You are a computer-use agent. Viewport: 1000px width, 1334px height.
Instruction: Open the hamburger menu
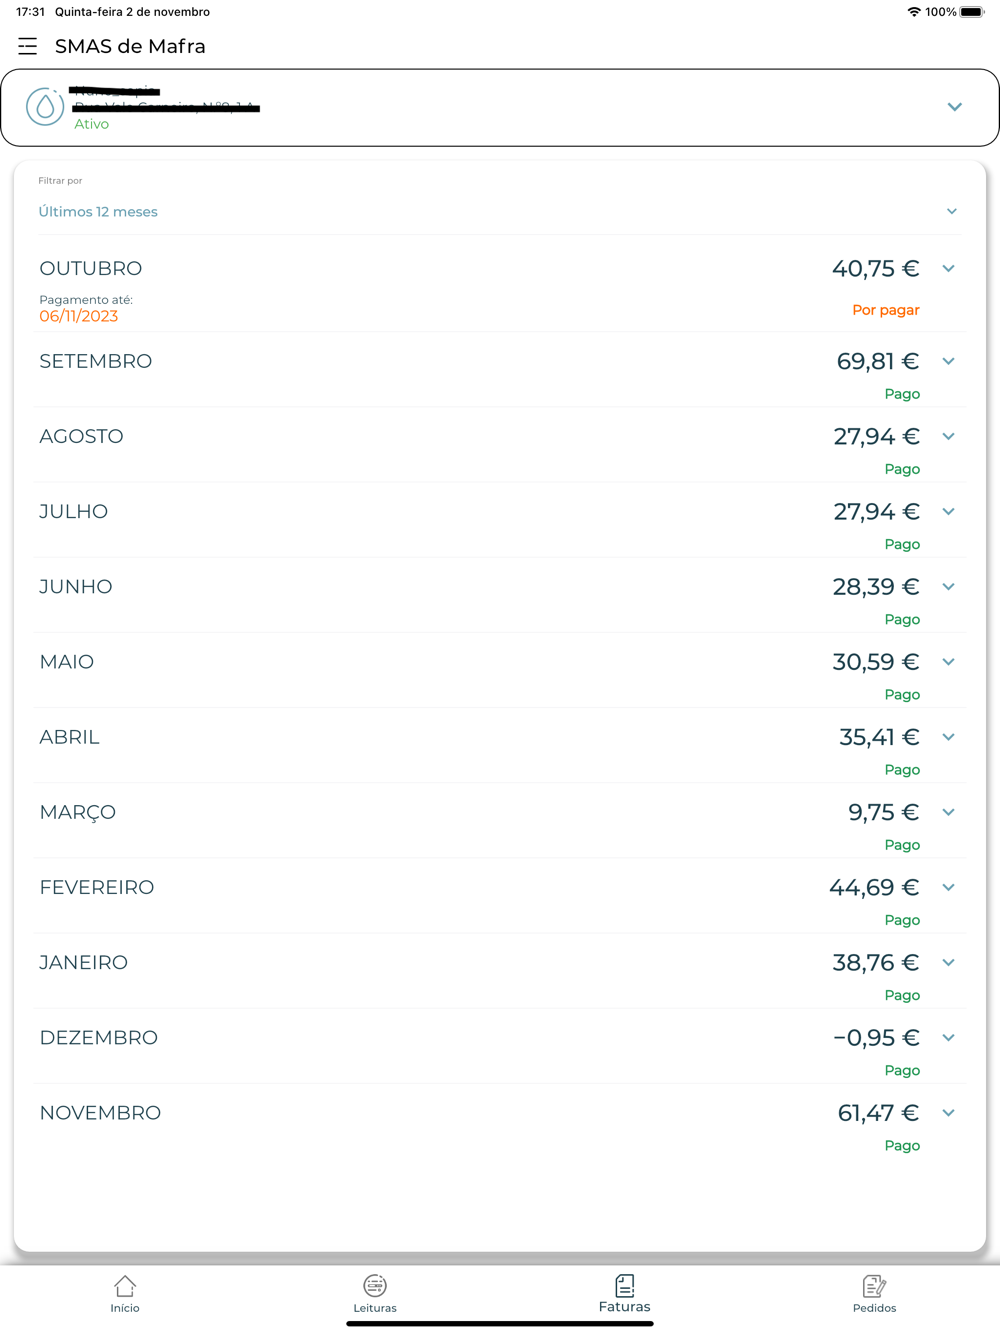click(x=28, y=46)
